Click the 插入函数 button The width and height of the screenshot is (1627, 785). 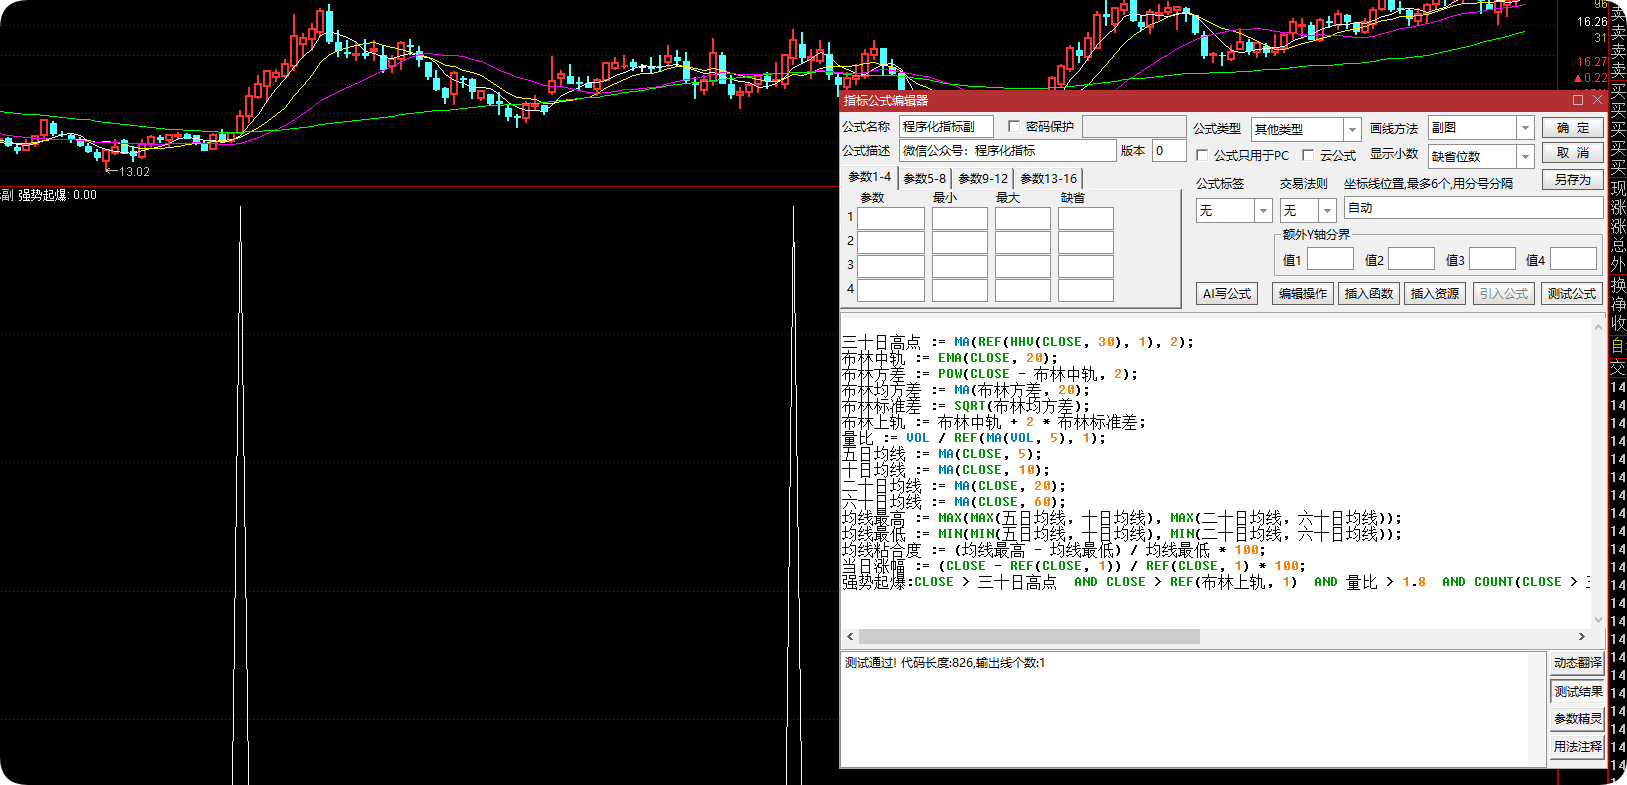tap(1369, 294)
